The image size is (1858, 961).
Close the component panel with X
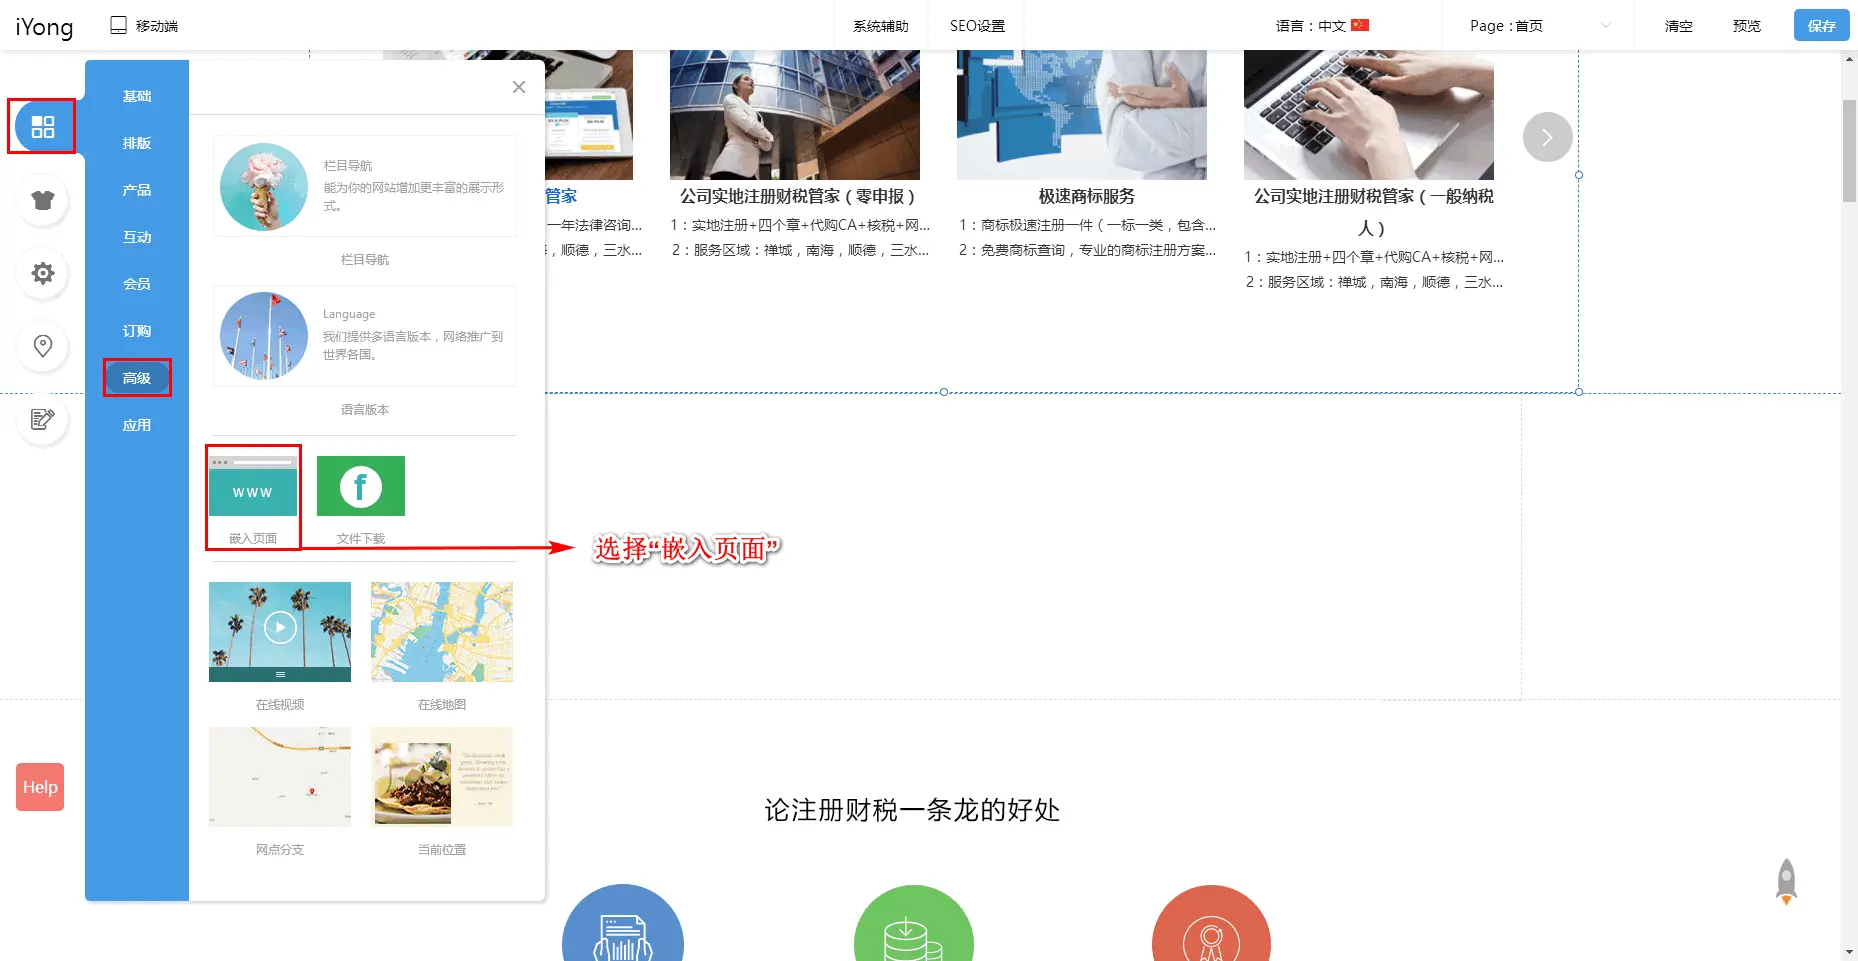518,87
